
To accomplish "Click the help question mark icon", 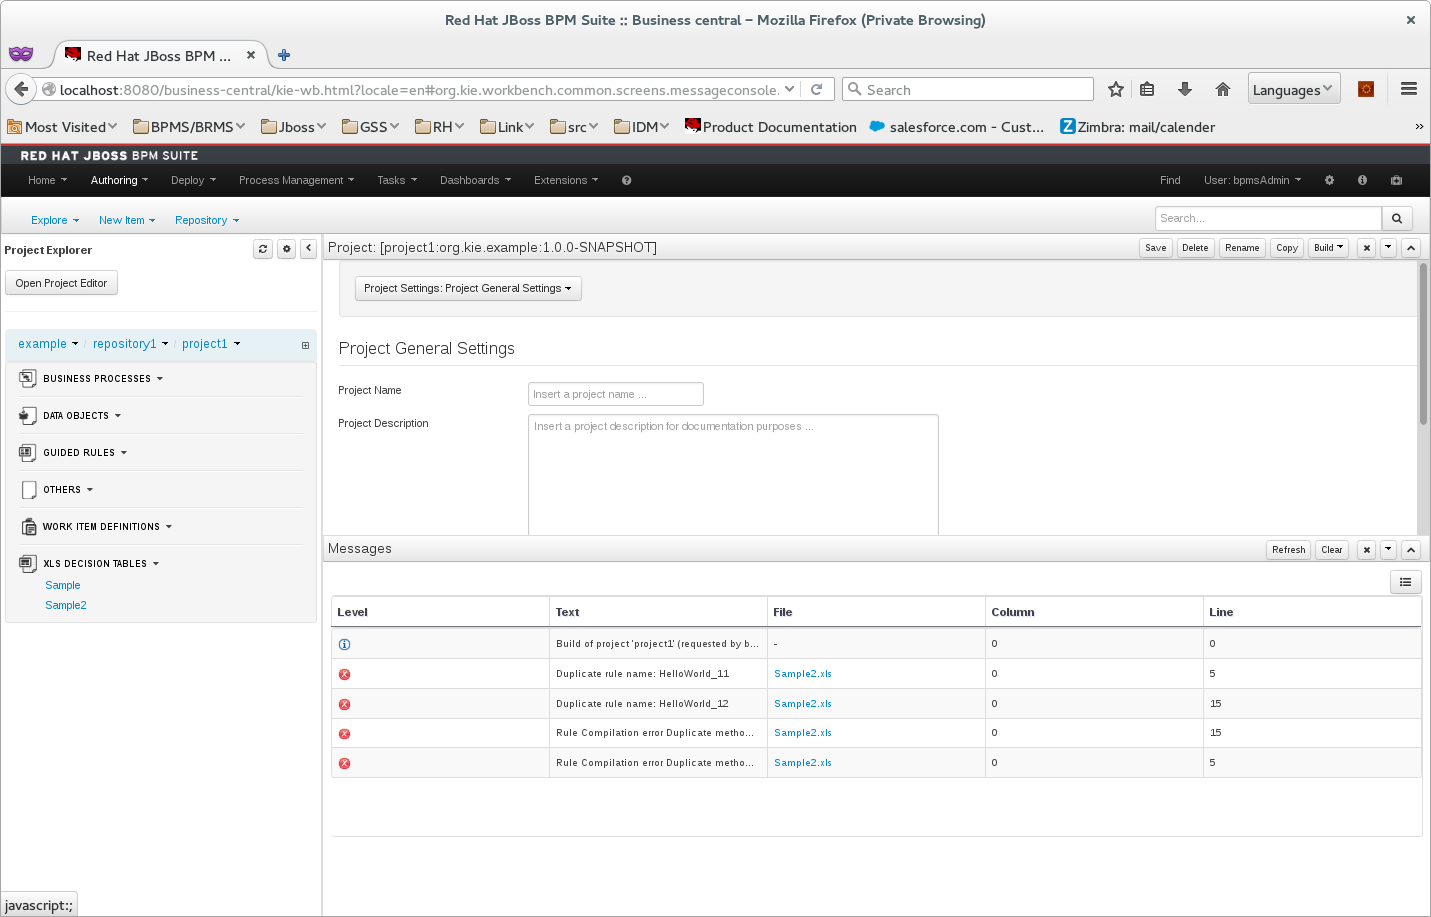I will pyautogui.click(x=626, y=181).
